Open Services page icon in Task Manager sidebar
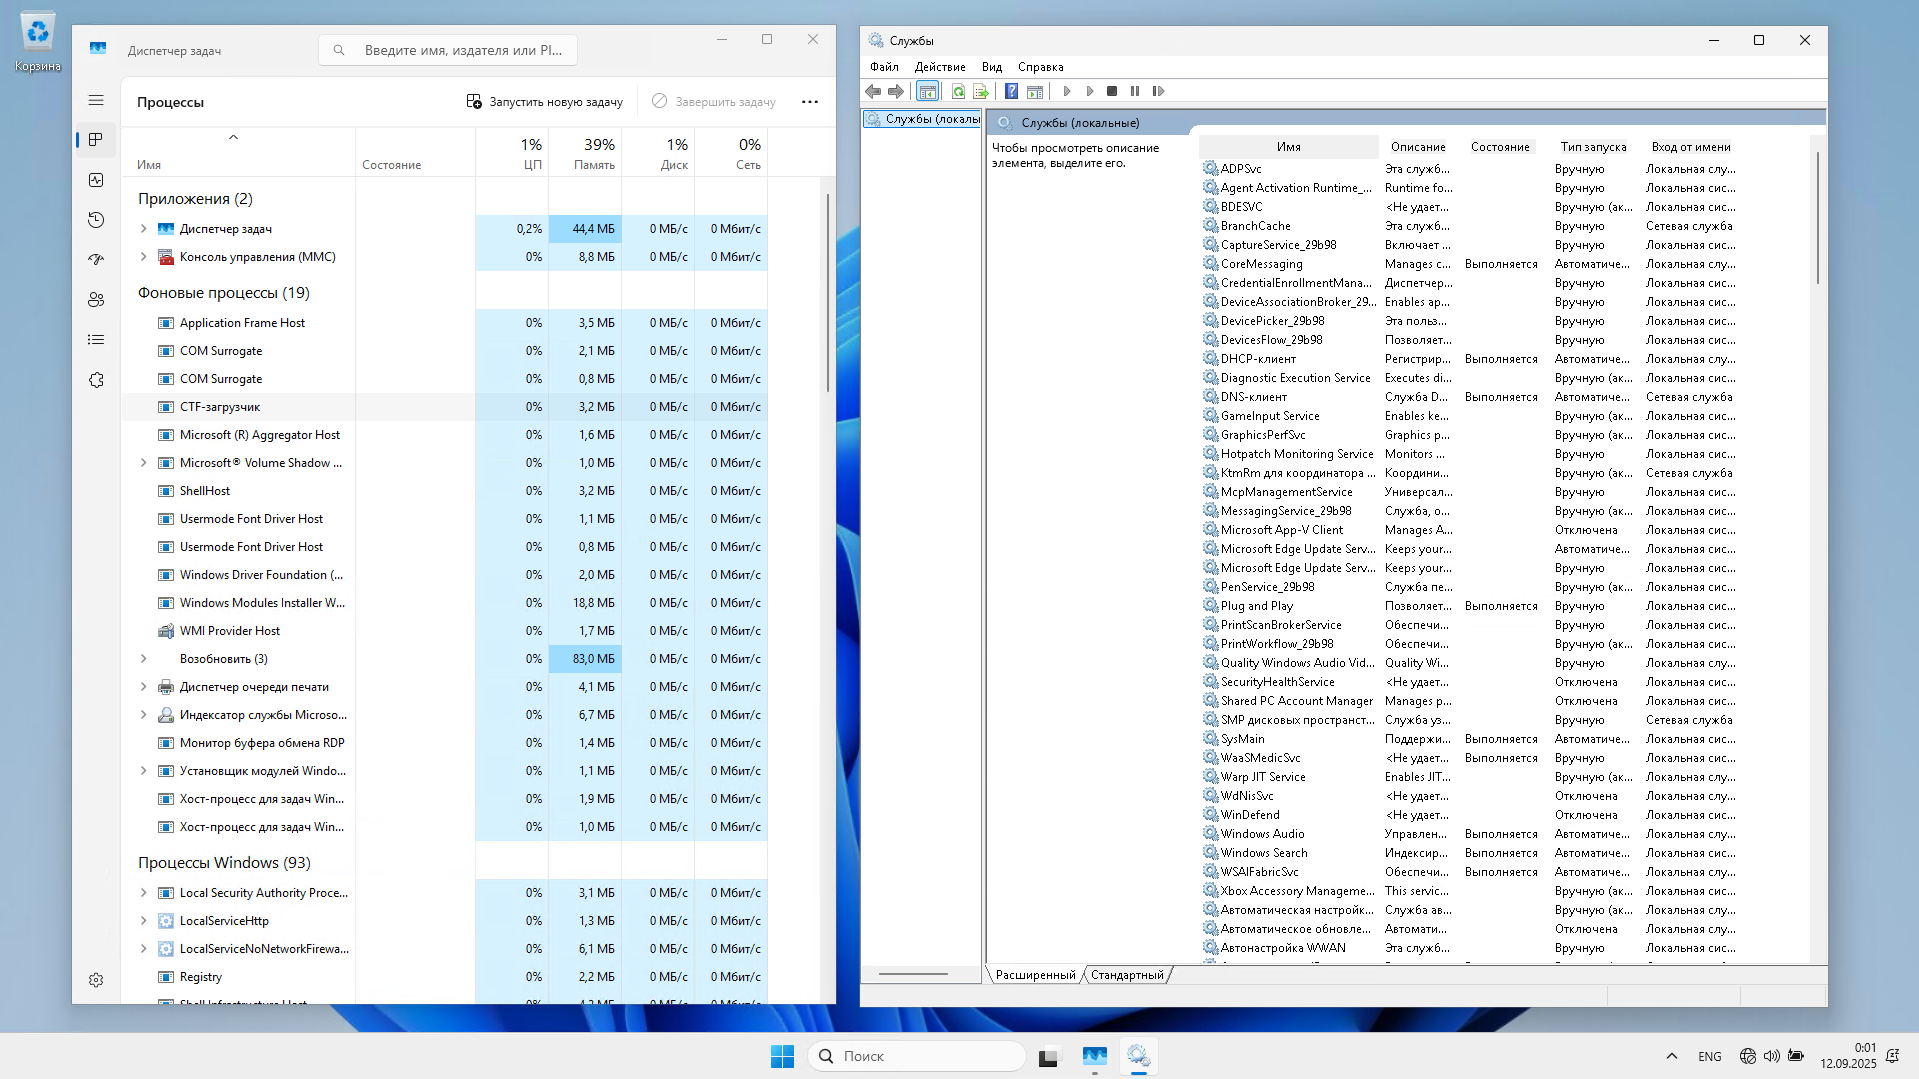Image resolution: width=1919 pixels, height=1079 pixels. (x=96, y=380)
